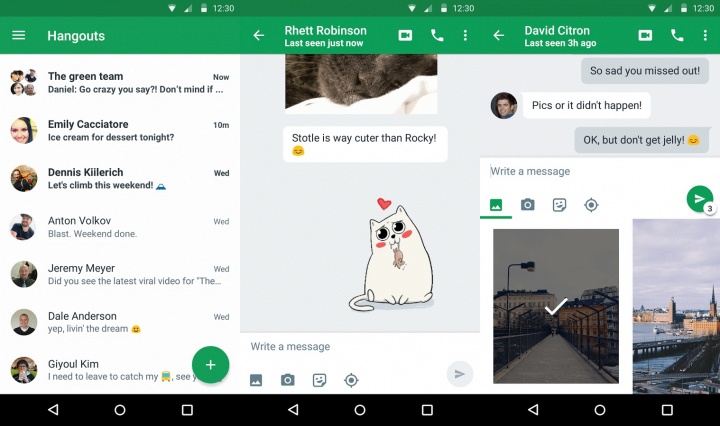
Task: Open Emily Cacciatore conversation
Action: [120, 130]
